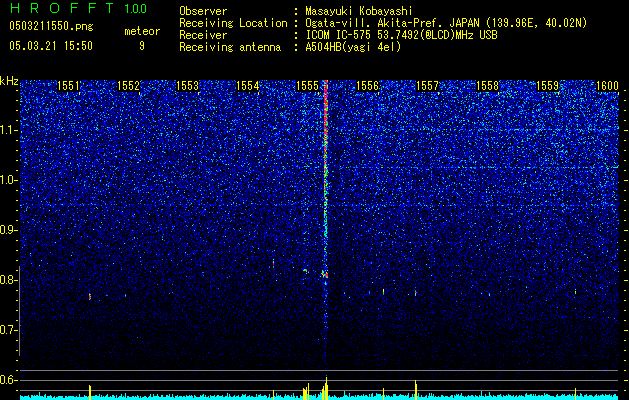Screen dimensions: 629x400
Task: Click the 1557 time marker
Action: pyautogui.click(x=428, y=86)
